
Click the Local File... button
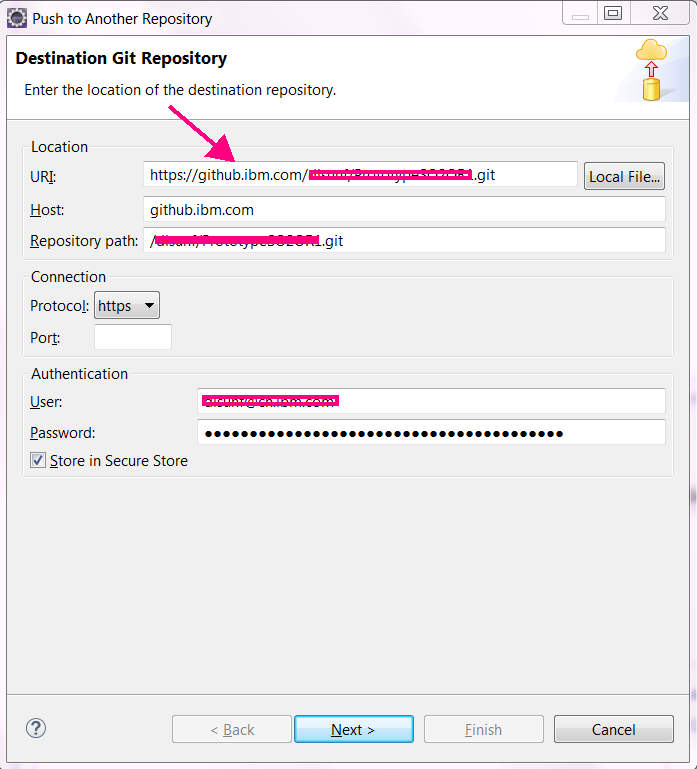[x=624, y=176]
